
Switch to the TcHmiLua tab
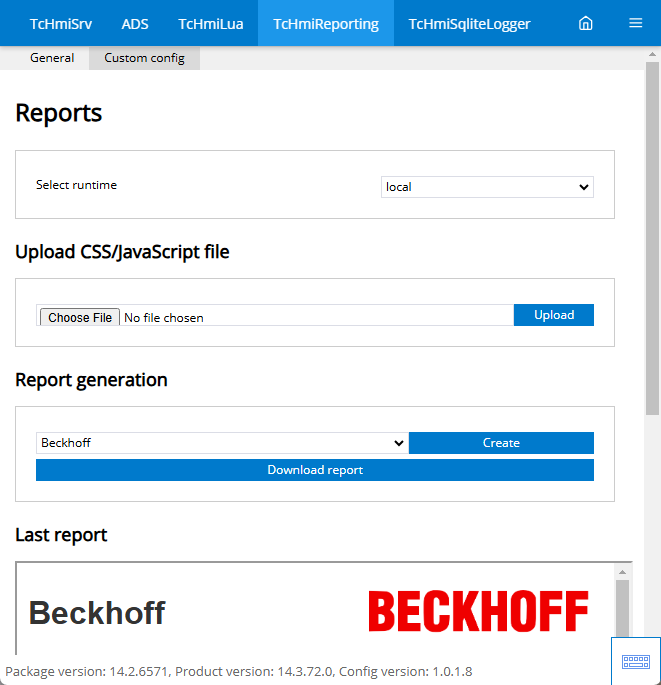[x=211, y=24]
